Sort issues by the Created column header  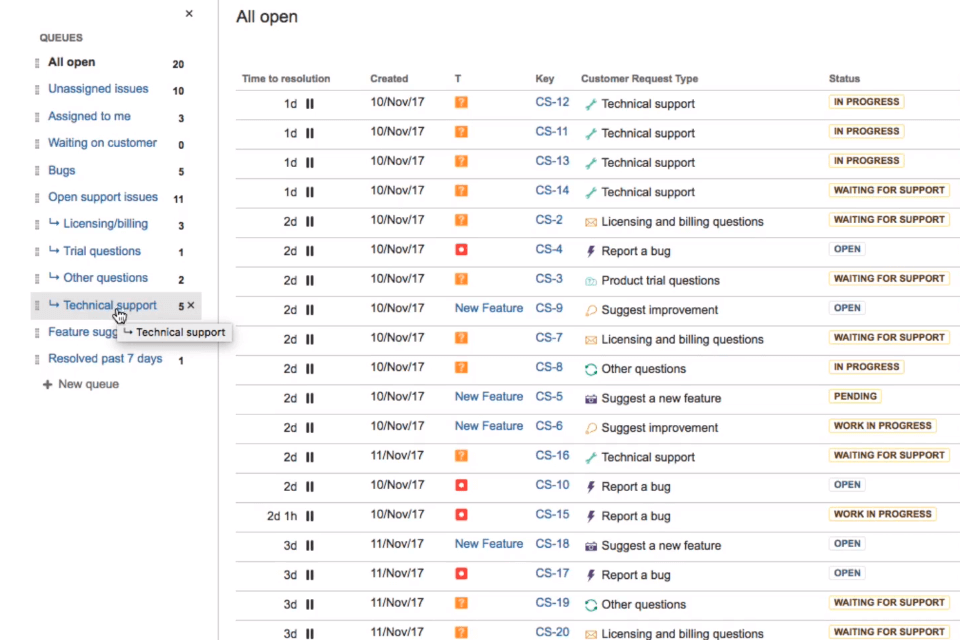pyautogui.click(x=389, y=78)
